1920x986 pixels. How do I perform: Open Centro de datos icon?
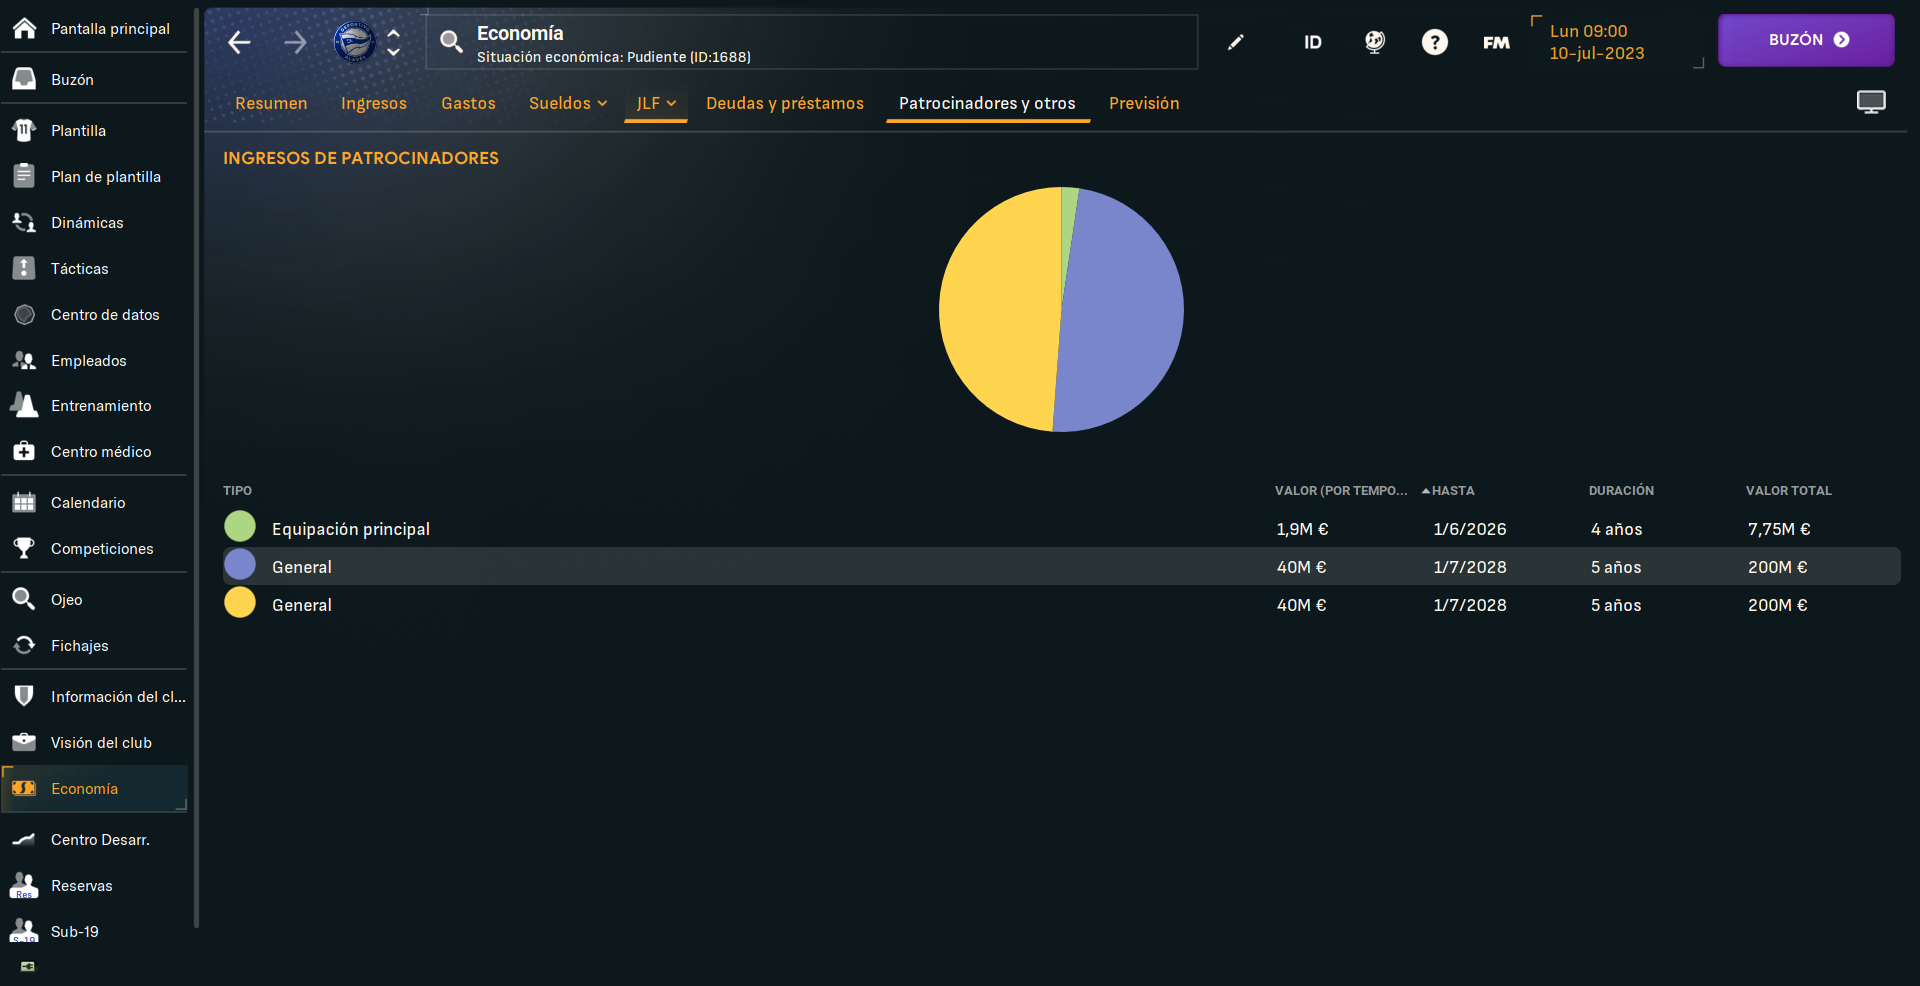(x=24, y=314)
